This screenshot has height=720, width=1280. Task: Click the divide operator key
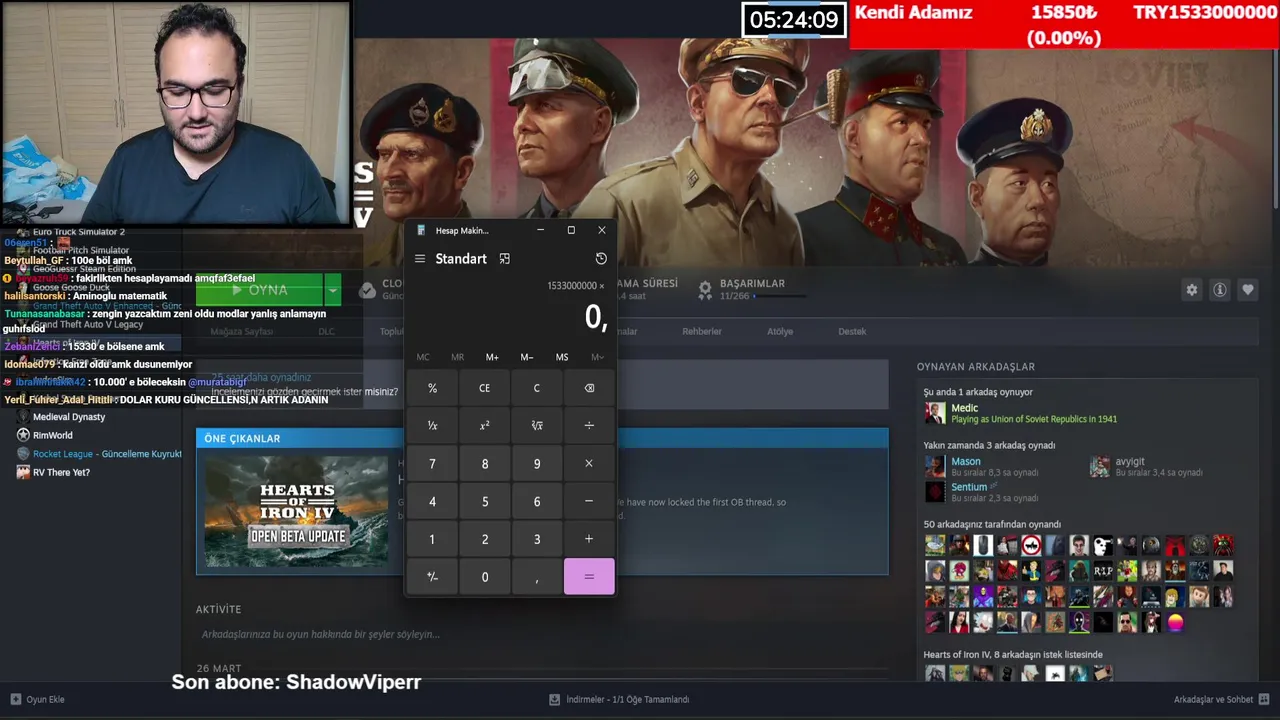[x=589, y=426]
